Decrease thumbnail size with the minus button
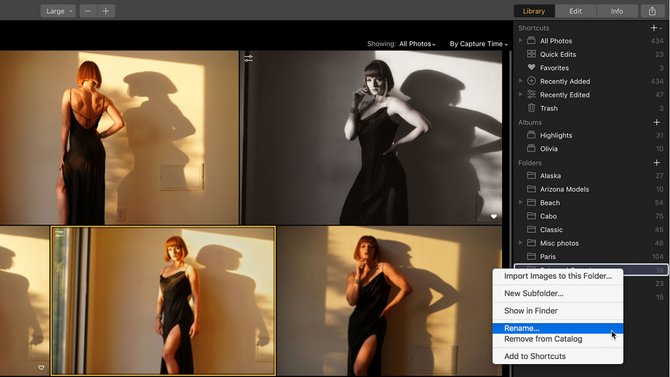 tap(88, 11)
